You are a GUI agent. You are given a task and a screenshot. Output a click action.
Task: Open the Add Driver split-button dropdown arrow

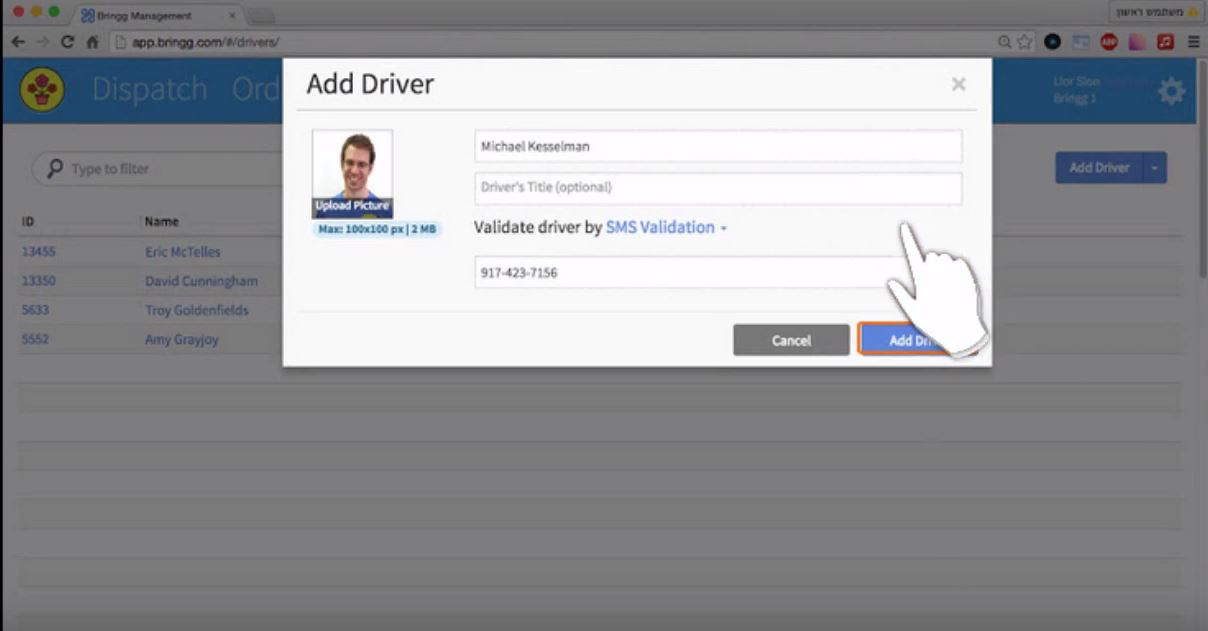point(1154,168)
